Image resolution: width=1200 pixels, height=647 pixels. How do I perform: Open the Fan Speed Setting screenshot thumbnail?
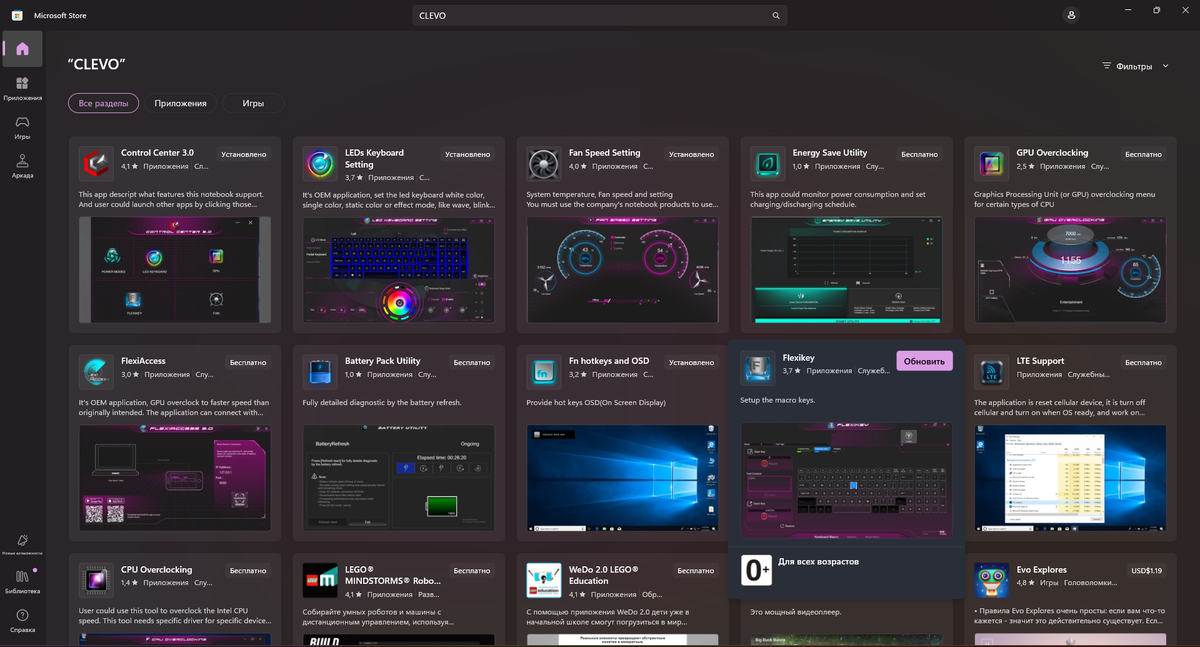click(x=623, y=269)
